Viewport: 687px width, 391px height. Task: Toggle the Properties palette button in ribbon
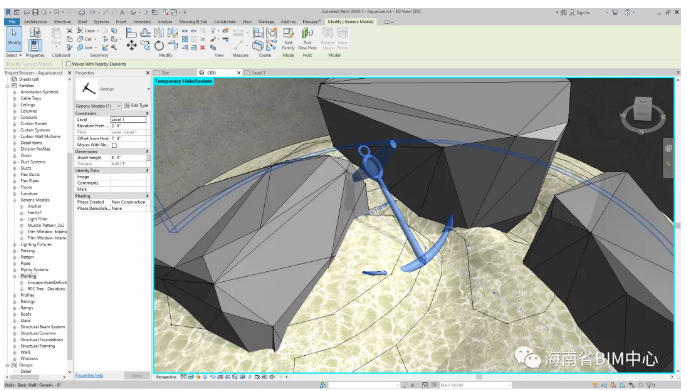point(35,45)
